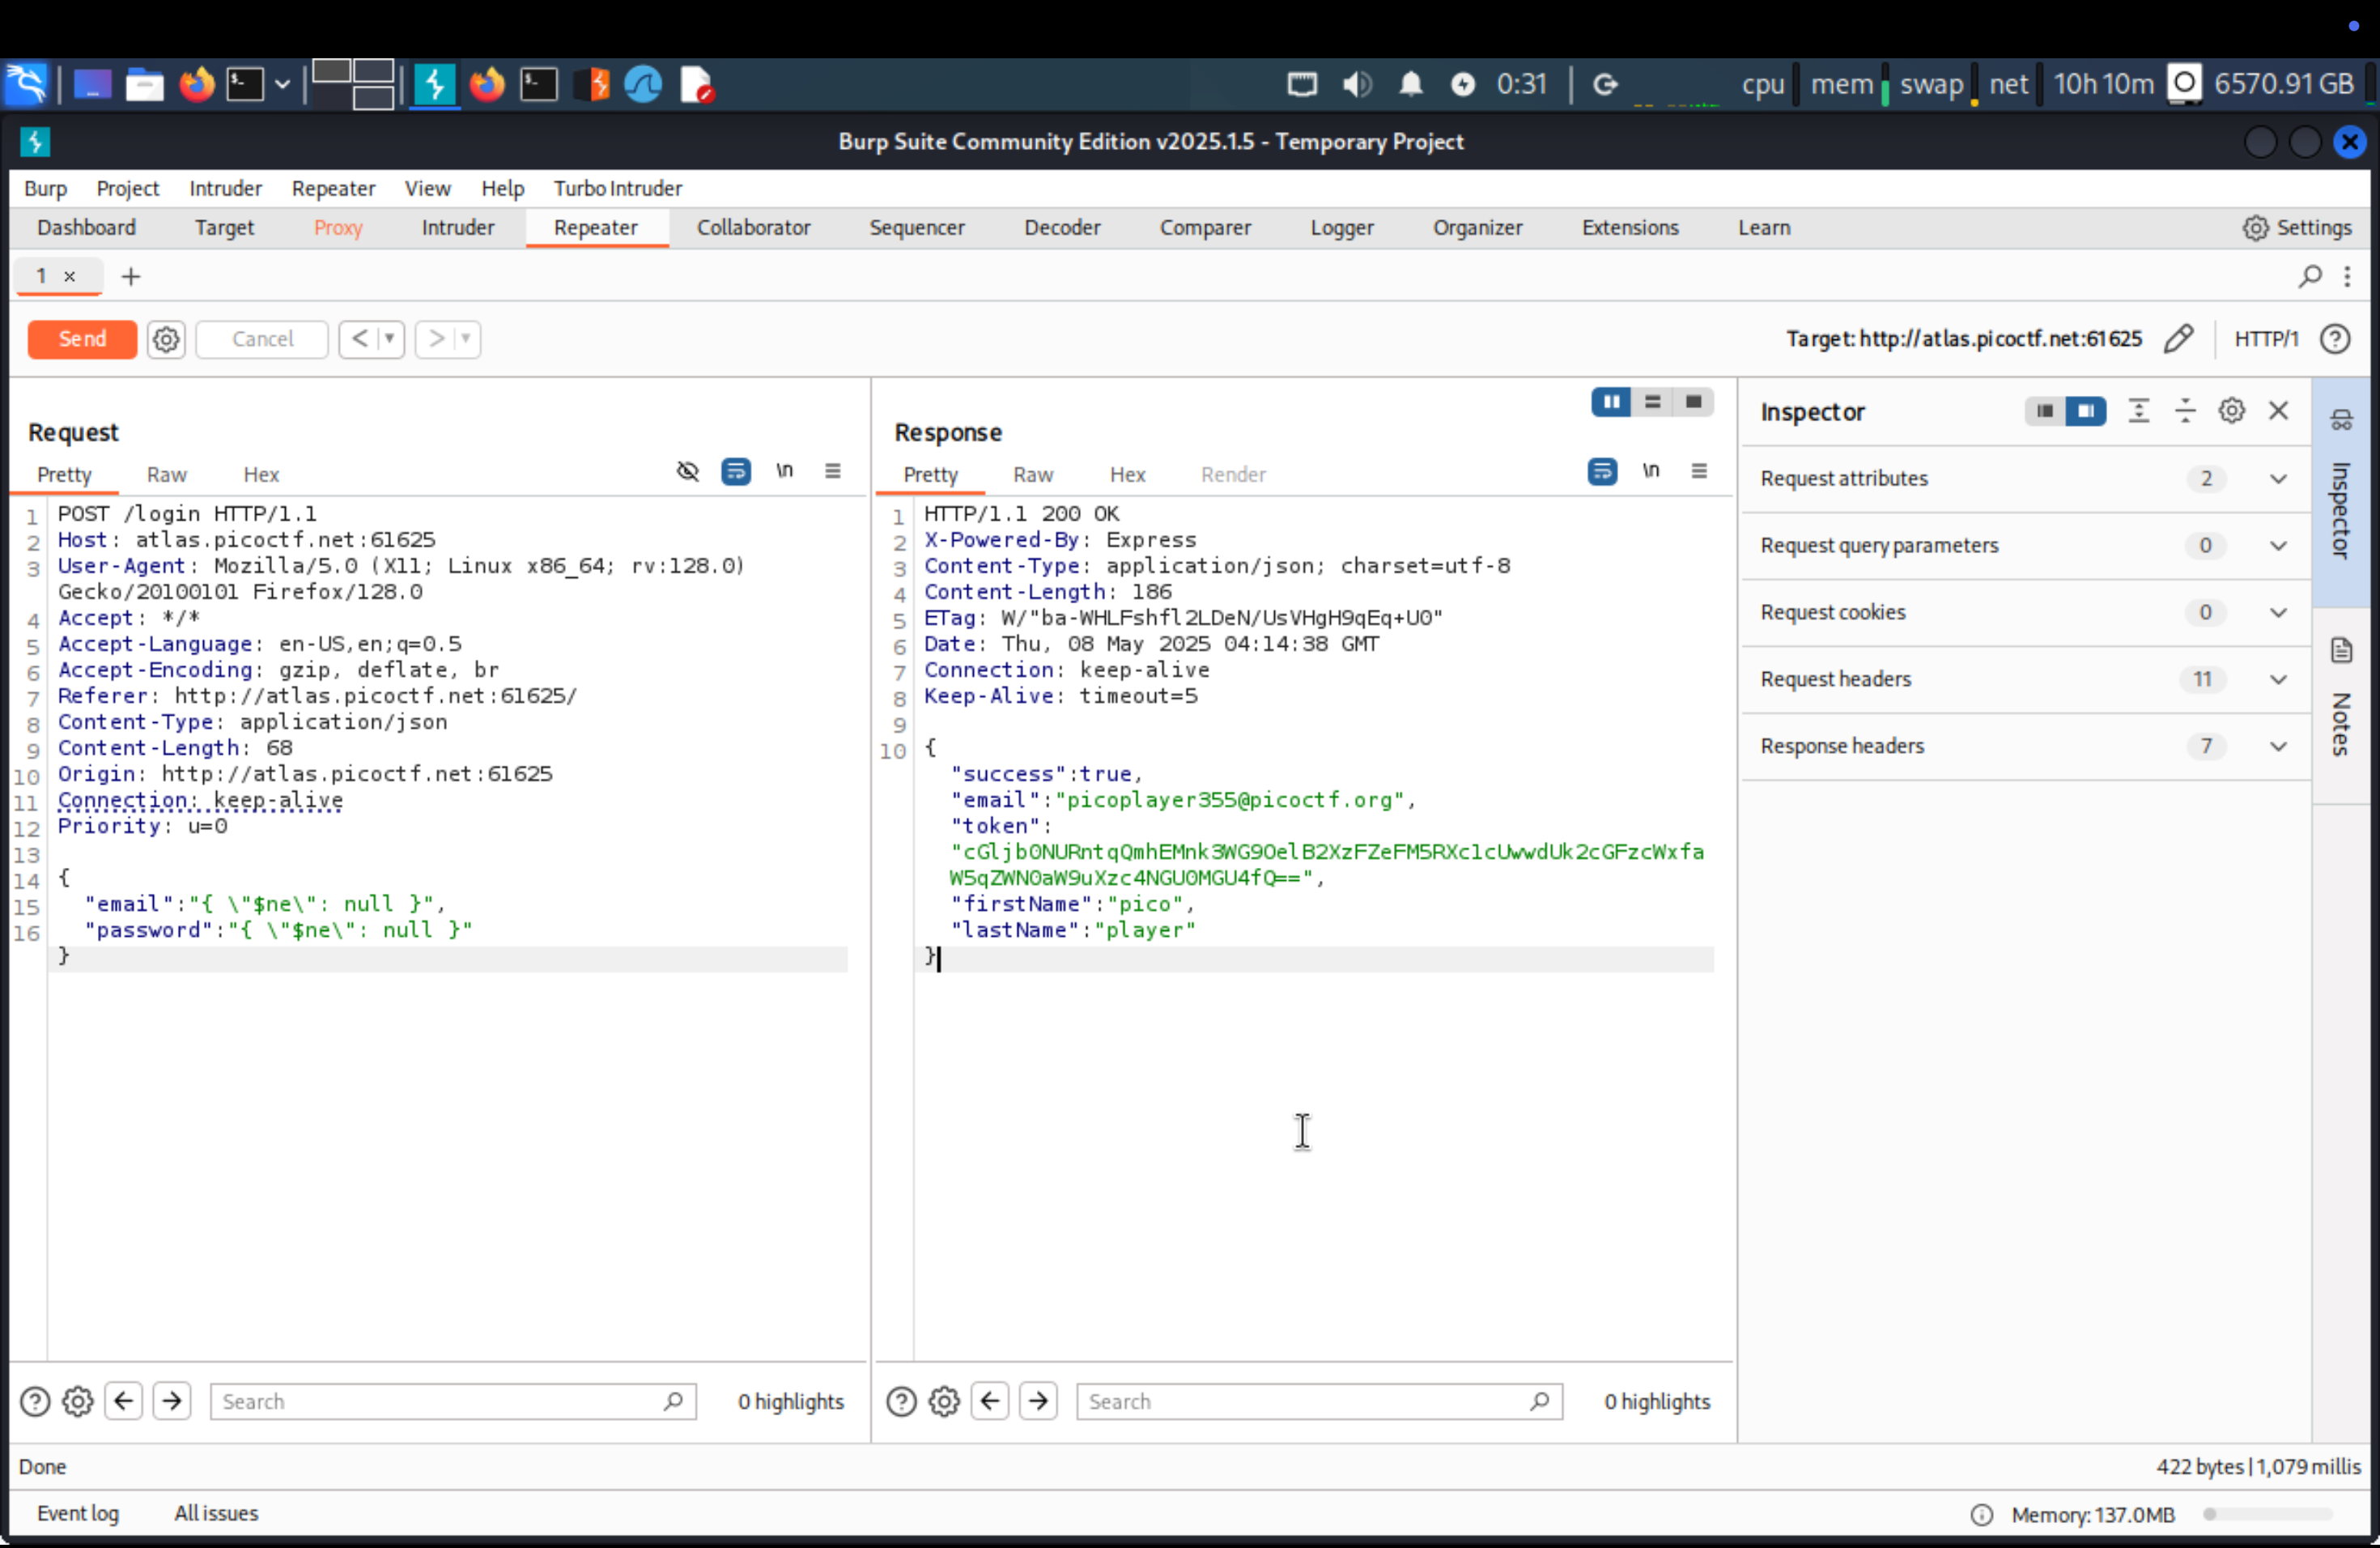Switch to the Intruder tab
This screenshot has width=2380, height=1548.
[x=458, y=228]
